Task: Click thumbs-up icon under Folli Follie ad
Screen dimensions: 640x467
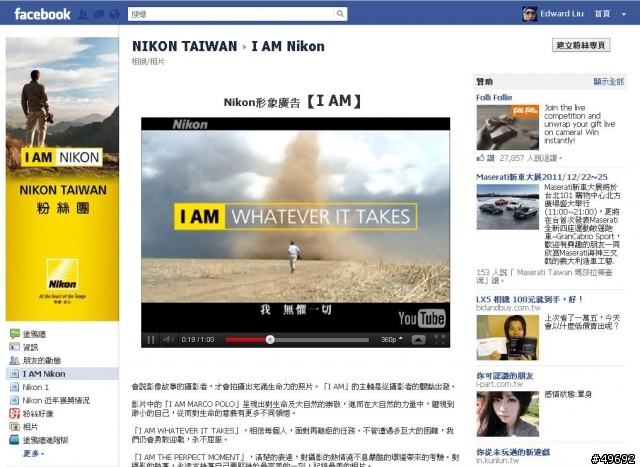Action: point(480,158)
